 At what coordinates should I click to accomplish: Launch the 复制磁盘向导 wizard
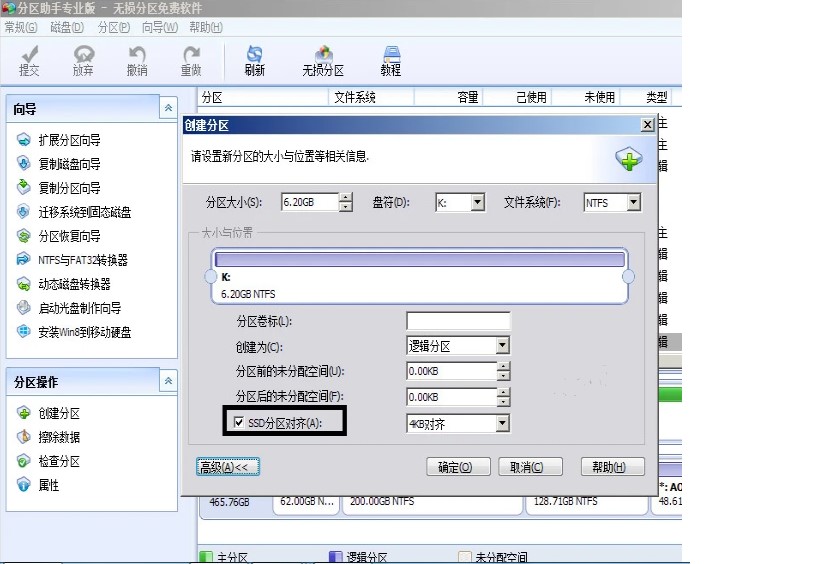pos(59,164)
